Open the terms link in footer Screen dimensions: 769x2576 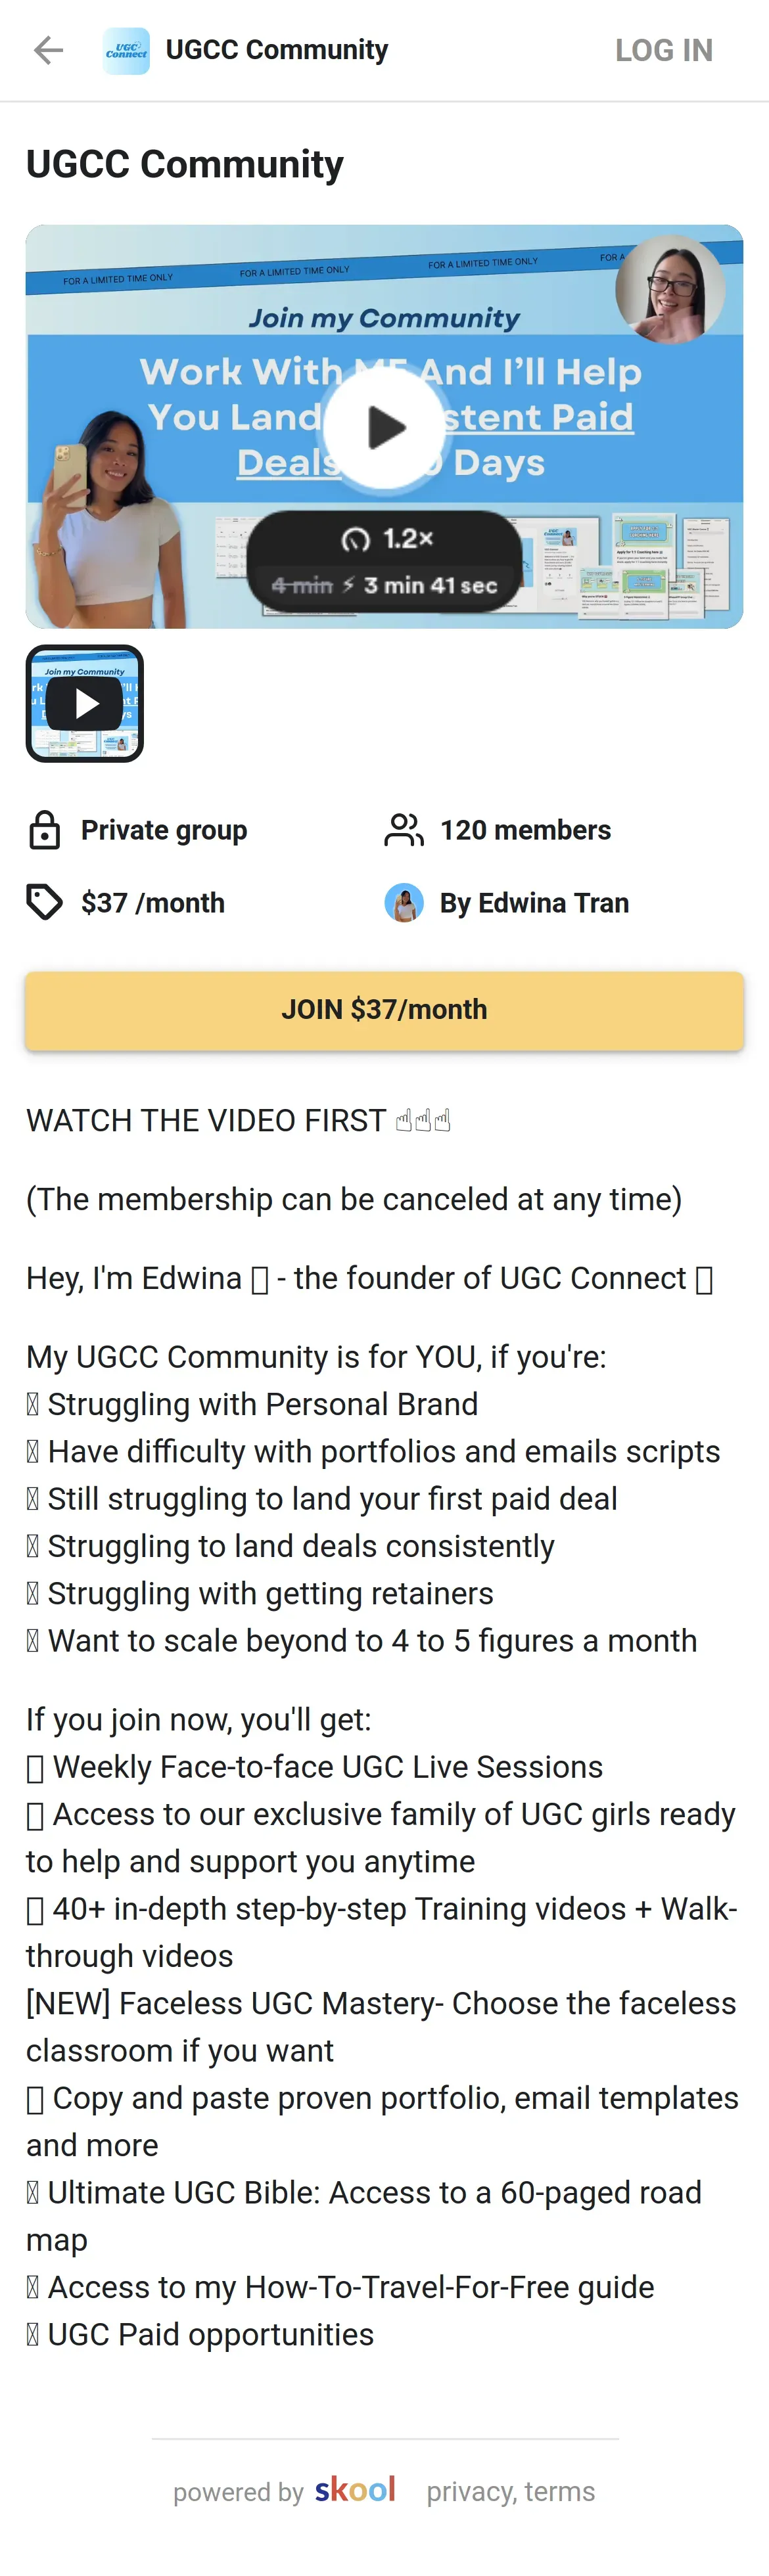click(x=560, y=2491)
